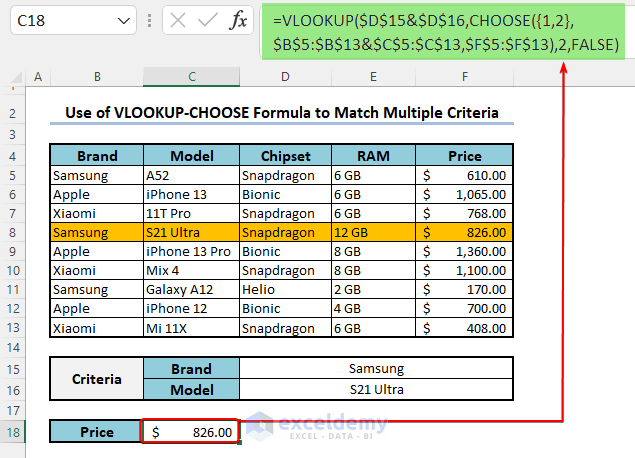Image resolution: width=635 pixels, height=458 pixels.
Task: Click the 2 GB RAM cell
Action: click(x=373, y=290)
